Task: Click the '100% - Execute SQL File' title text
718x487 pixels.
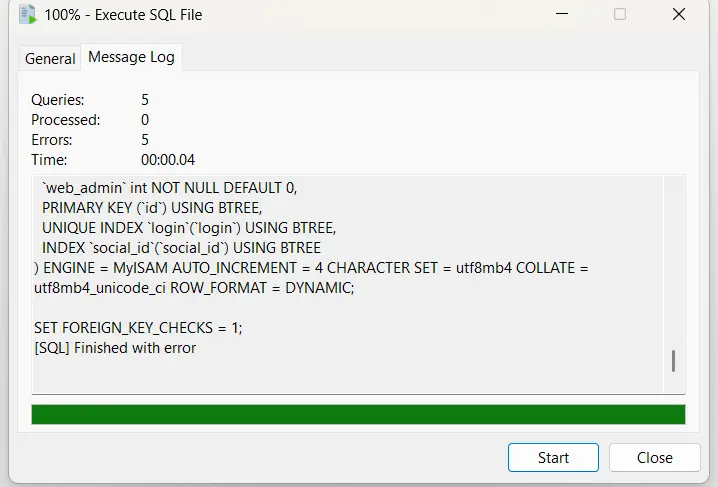Action: (x=122, y=15)
